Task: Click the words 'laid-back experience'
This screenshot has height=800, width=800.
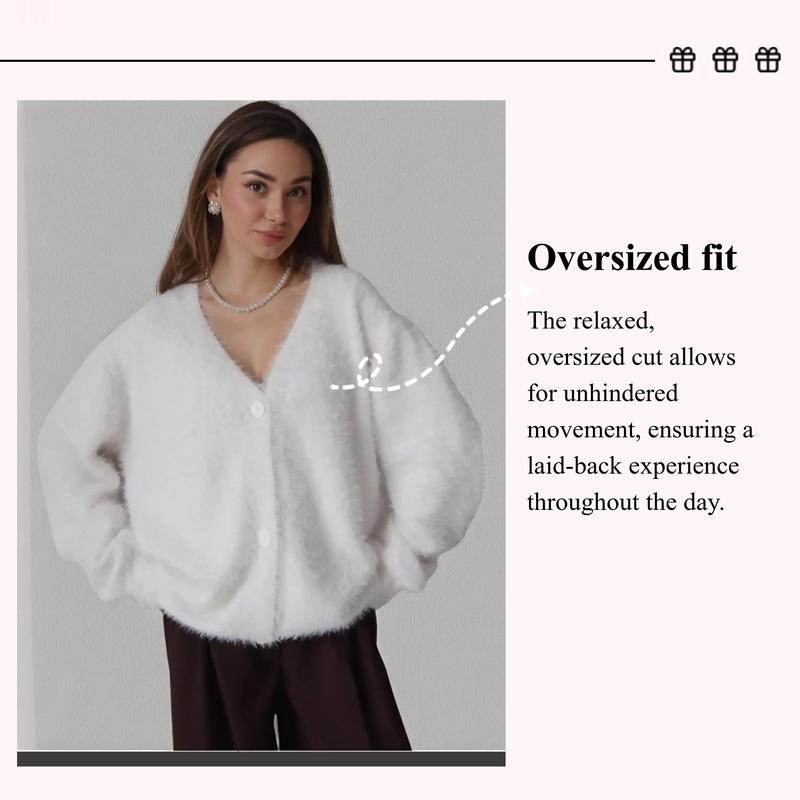Action: click(633, 466)
